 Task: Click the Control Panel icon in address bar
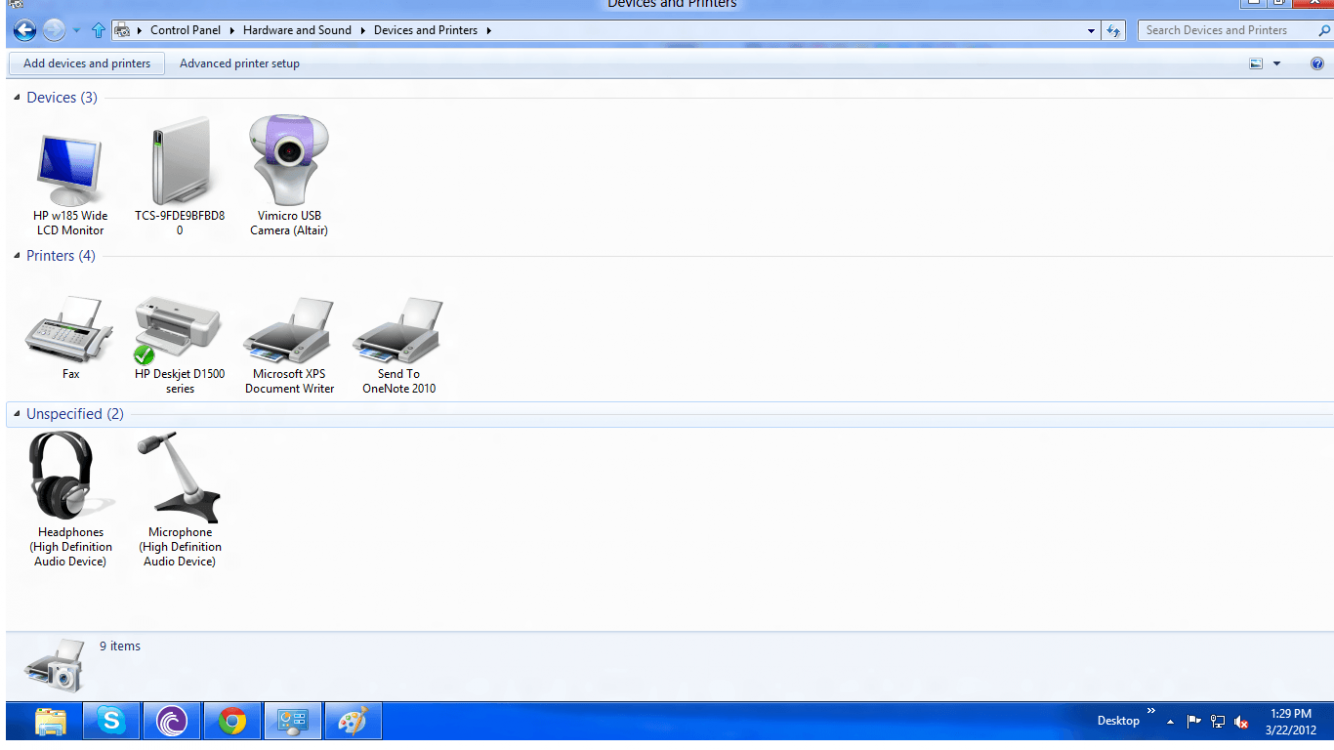click(x=123, y=30)
